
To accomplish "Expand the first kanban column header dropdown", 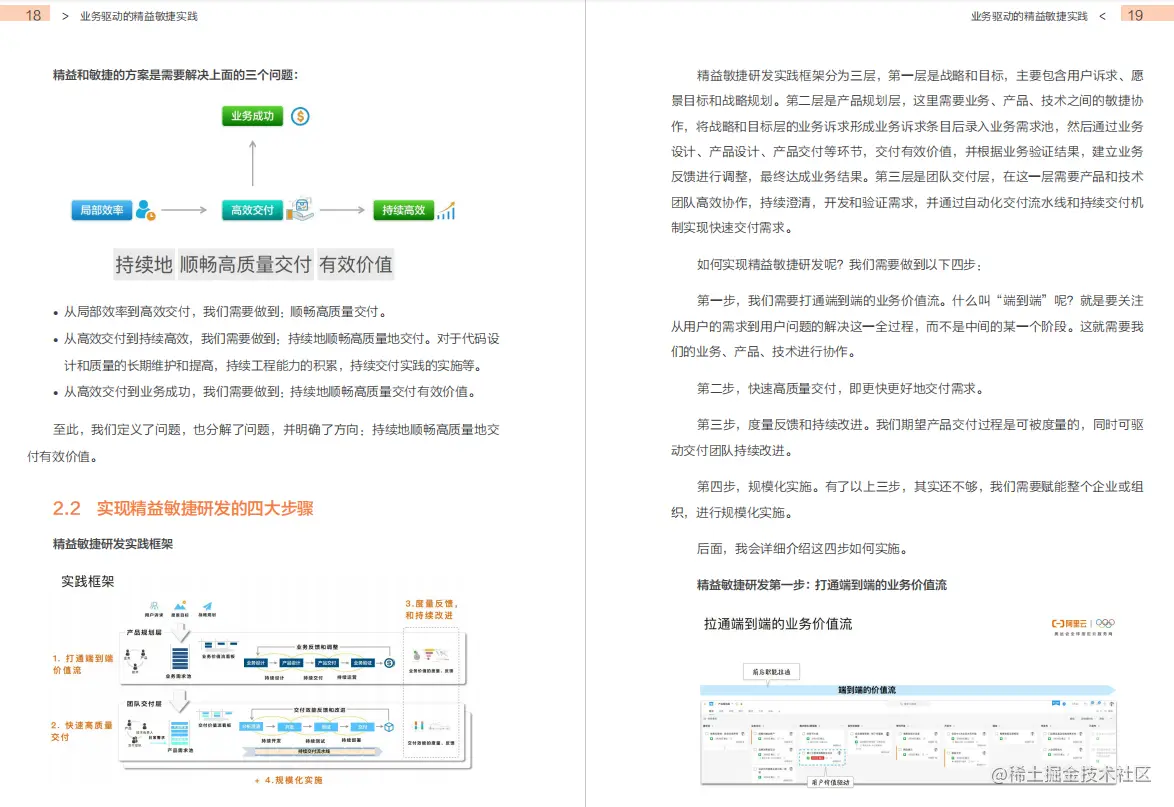I will [x=713, y=725].
